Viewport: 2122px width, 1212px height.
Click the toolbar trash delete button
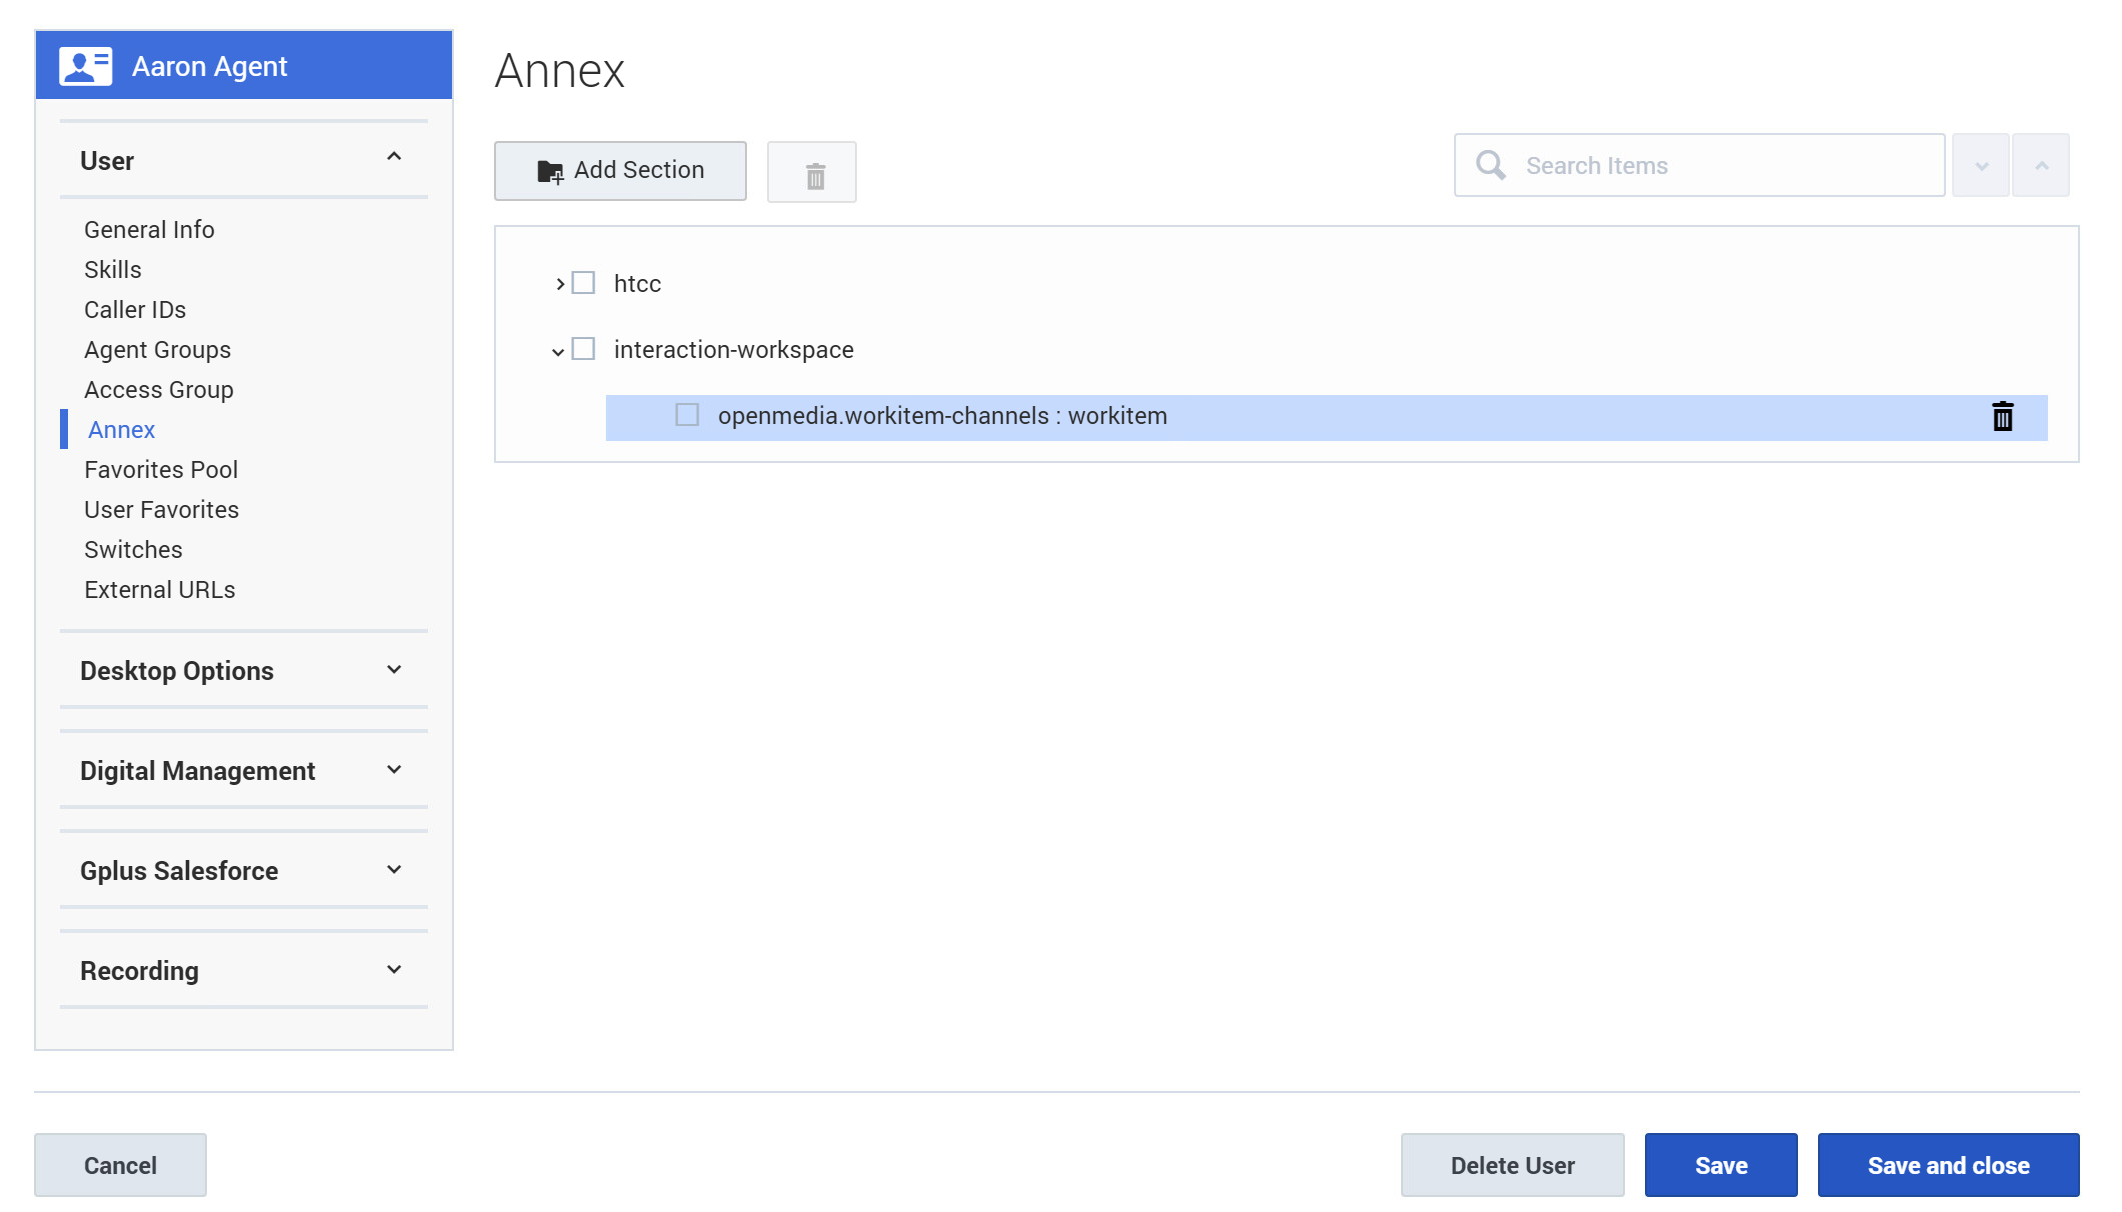click(x=812, y=172)
